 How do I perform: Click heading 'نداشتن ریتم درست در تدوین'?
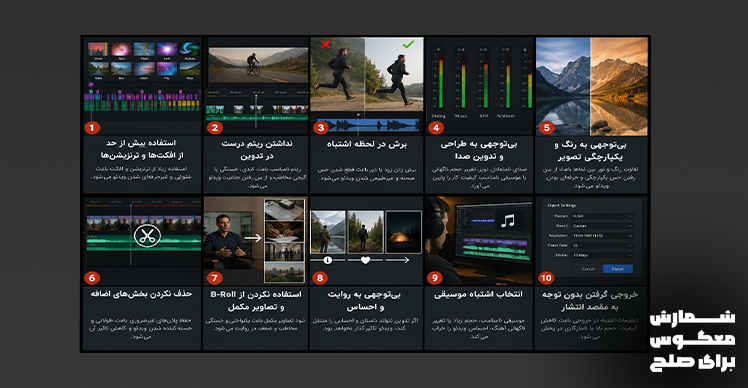tap(257, 150)
